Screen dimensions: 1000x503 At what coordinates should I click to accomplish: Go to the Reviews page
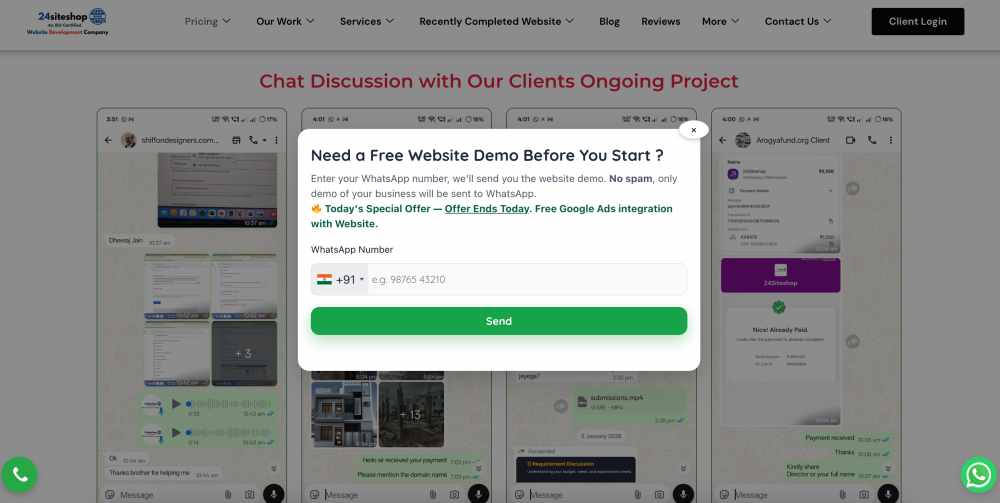click(661, 21)
